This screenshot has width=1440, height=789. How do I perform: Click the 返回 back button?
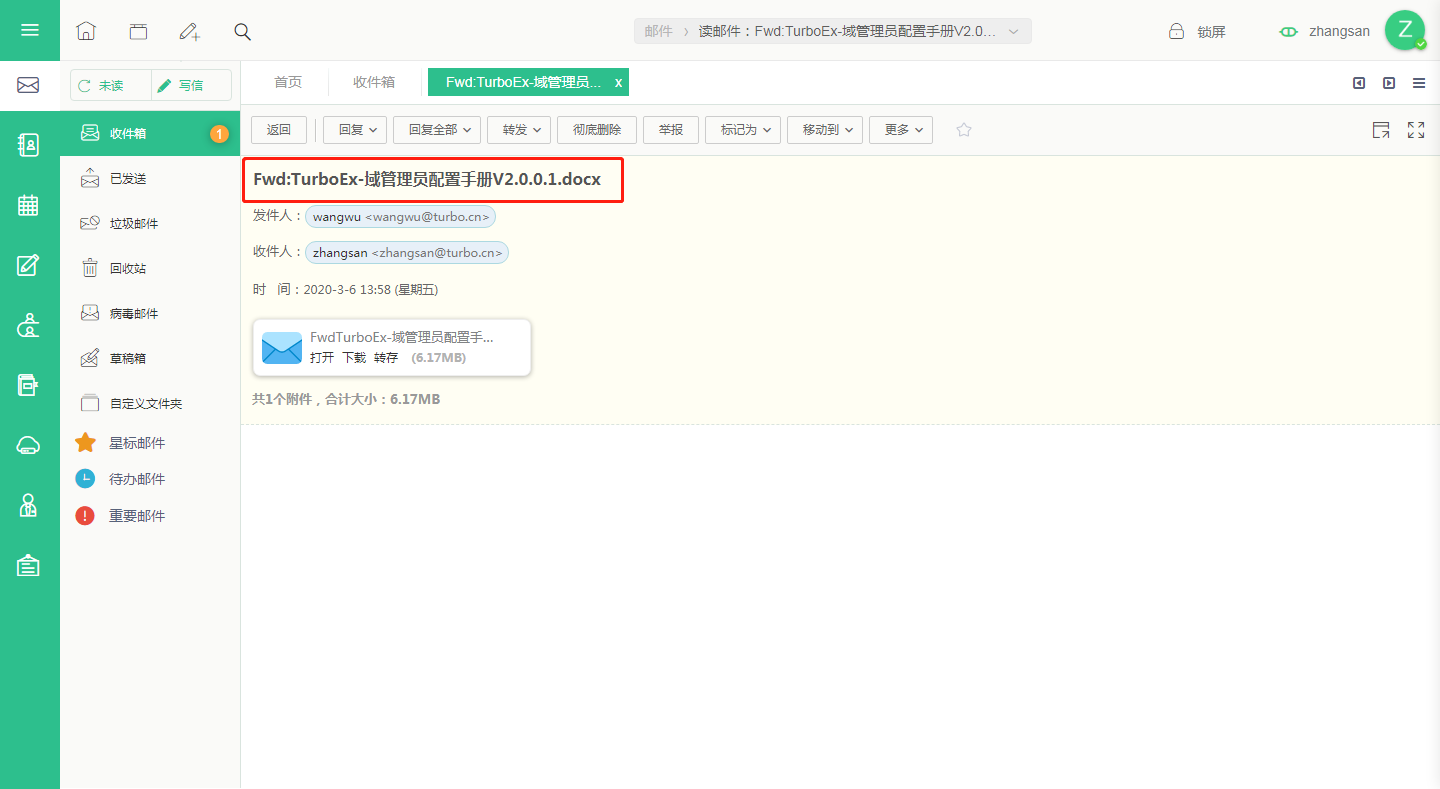279,130
